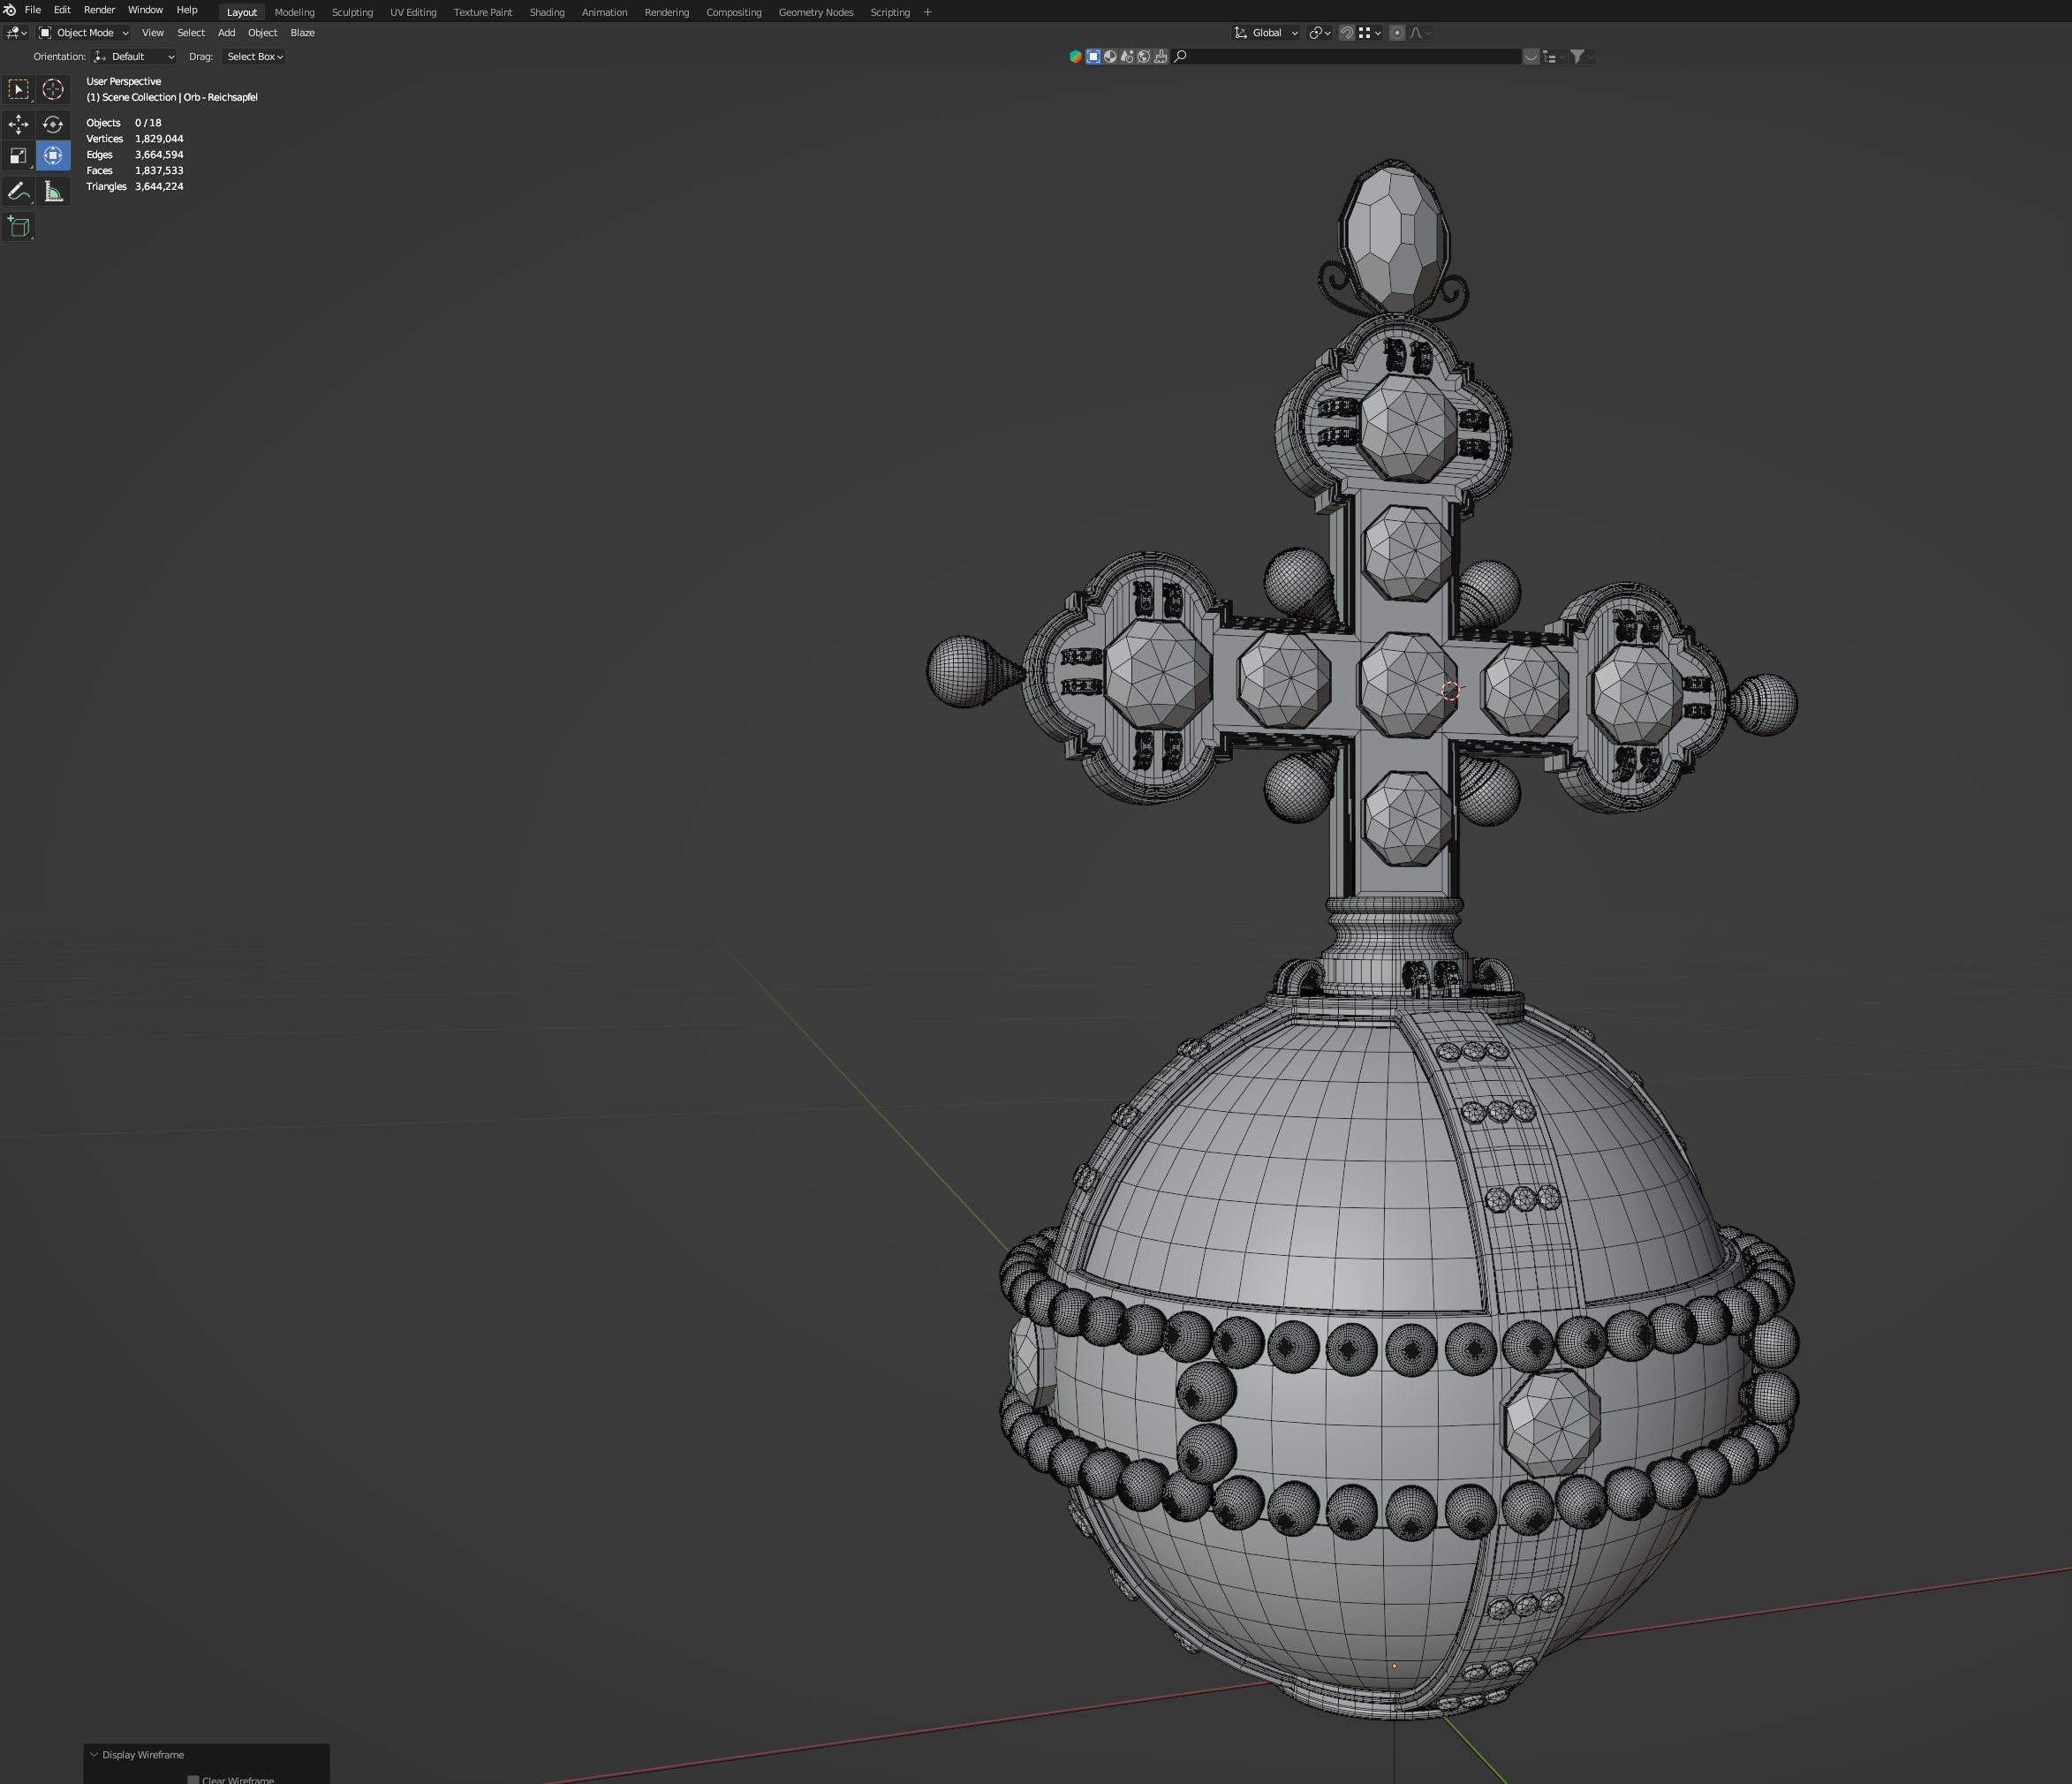2072x1784 pixels.
Task: Enable the Clear Wireframe checkbox
Action: click(x=193, y=1779)
